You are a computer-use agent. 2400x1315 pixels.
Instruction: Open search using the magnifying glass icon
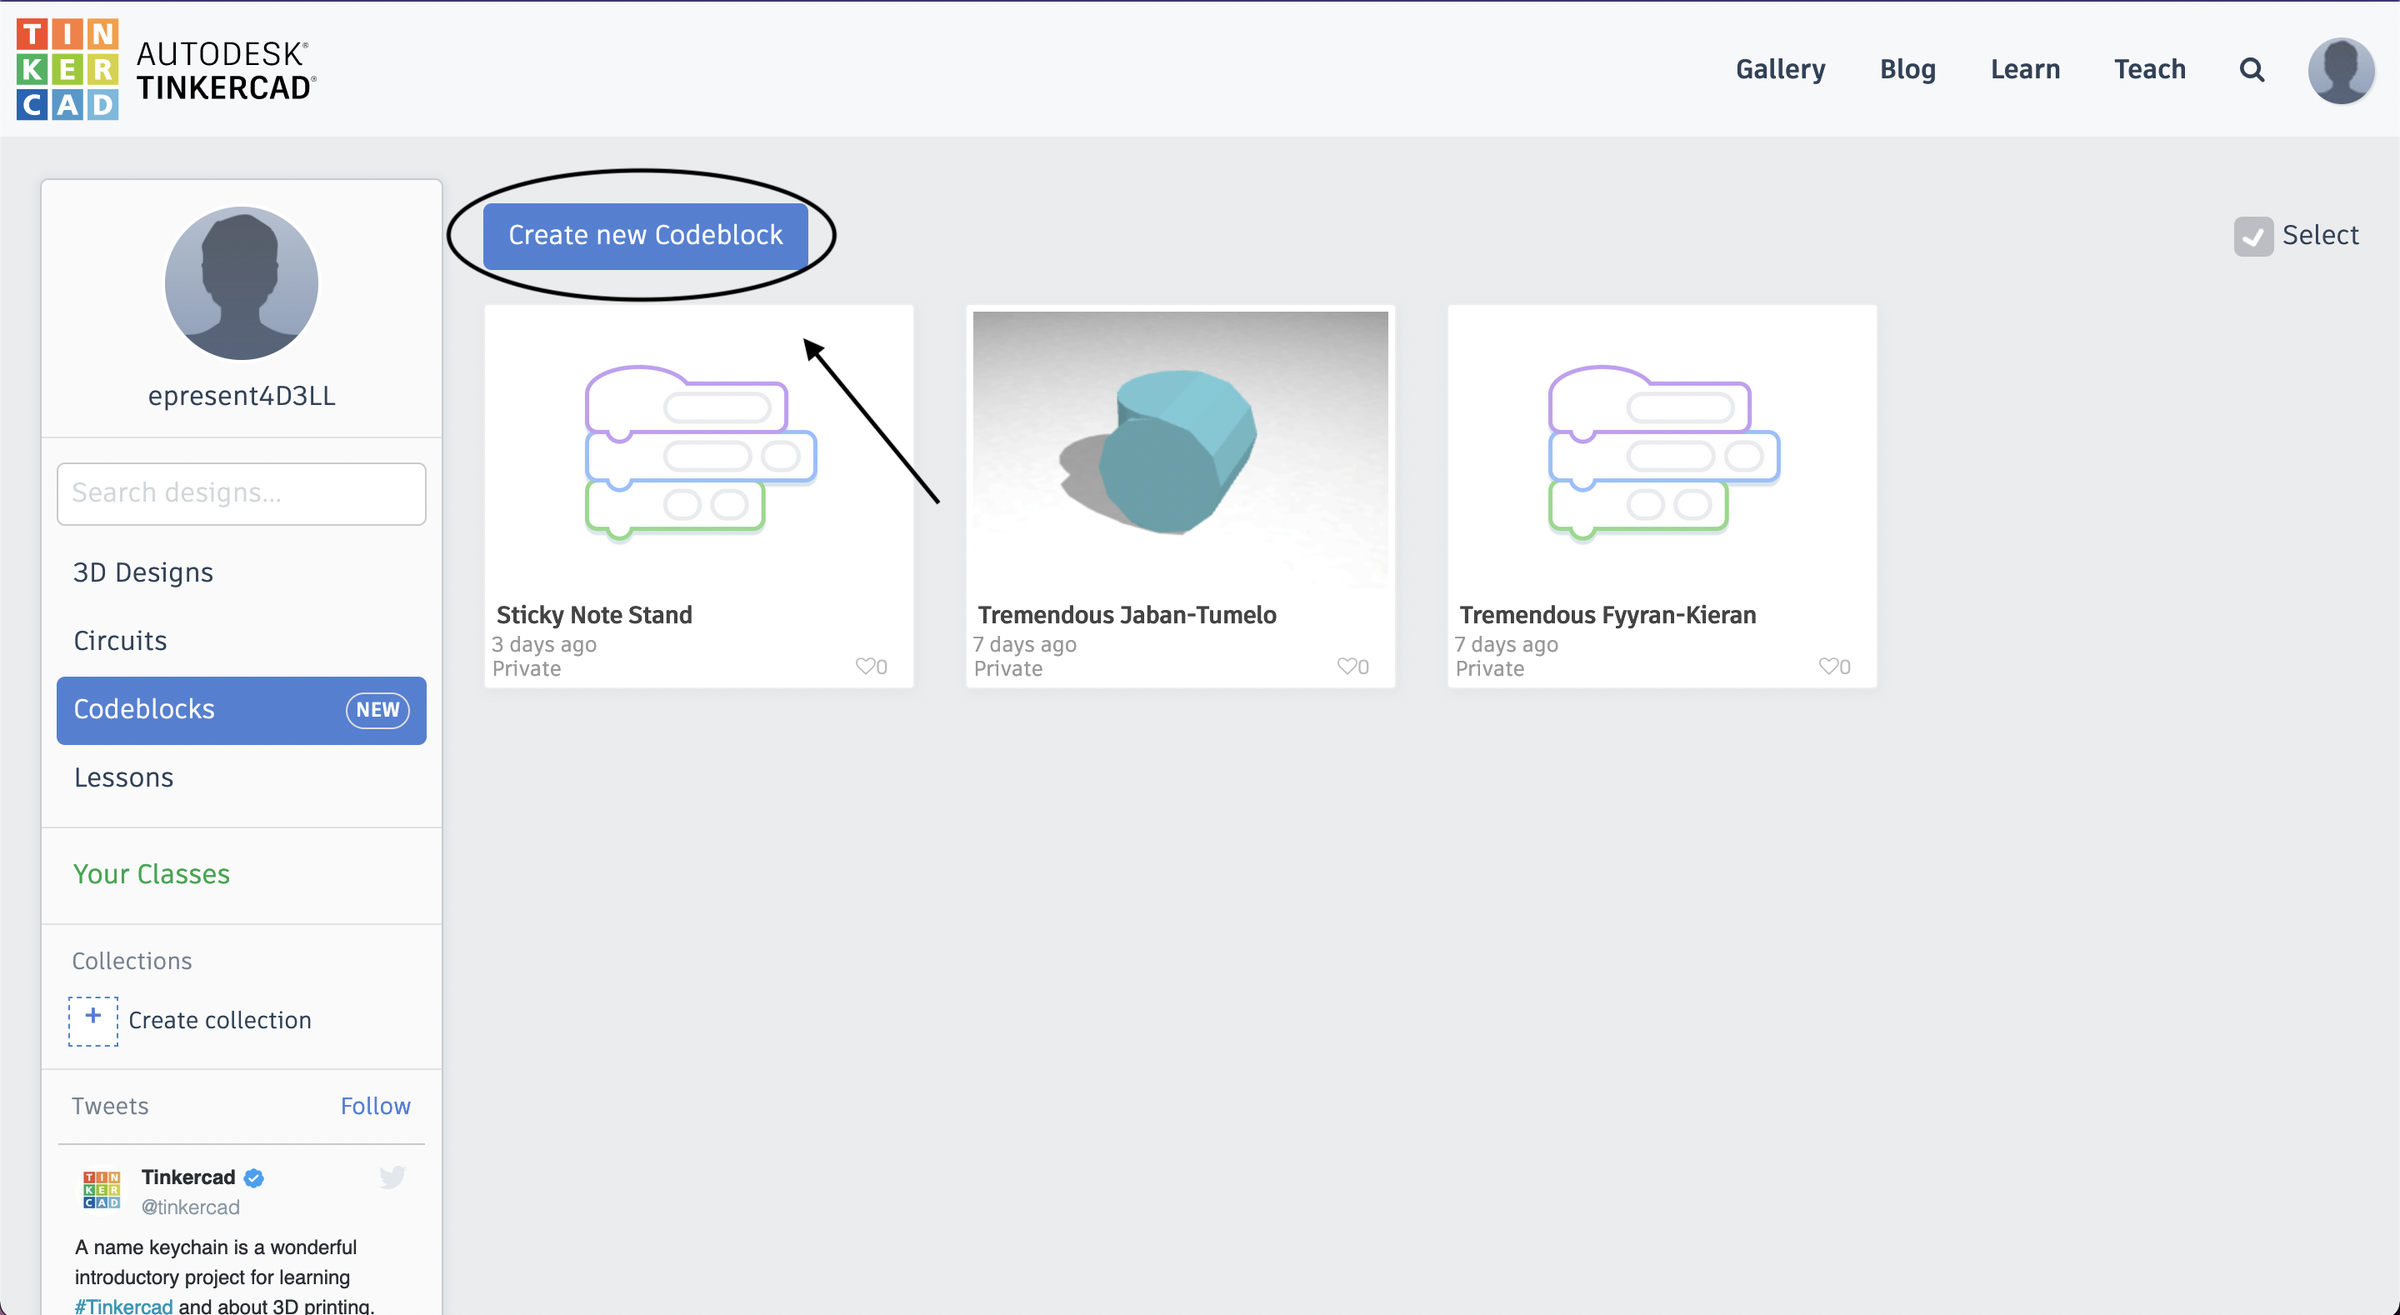2251,69
